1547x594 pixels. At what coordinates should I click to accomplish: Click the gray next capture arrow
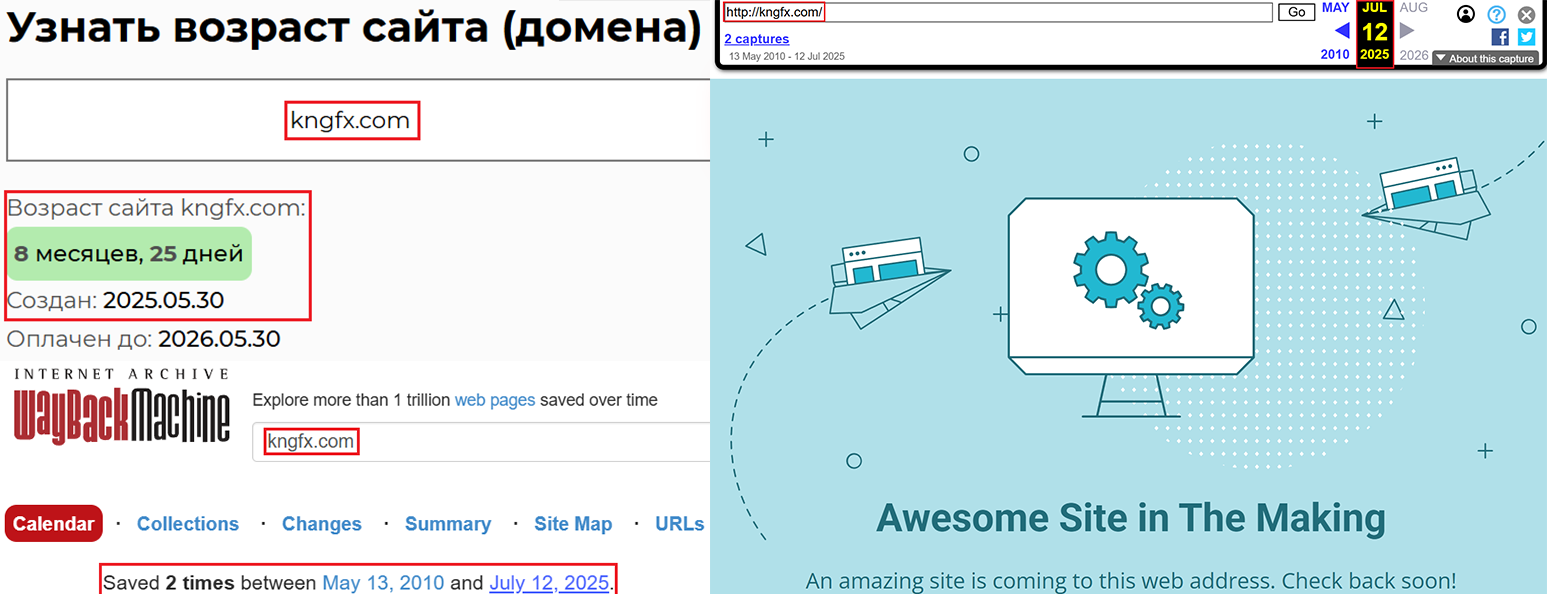click(1407, 30)
